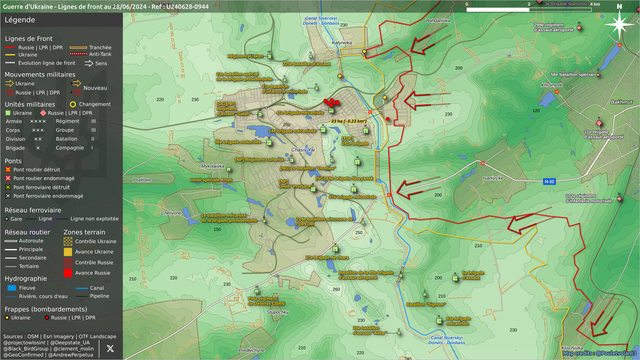Click the 'Sens' direction arrow in legend
The width and height of the screenshot is (640, 360).
(89, 63)
